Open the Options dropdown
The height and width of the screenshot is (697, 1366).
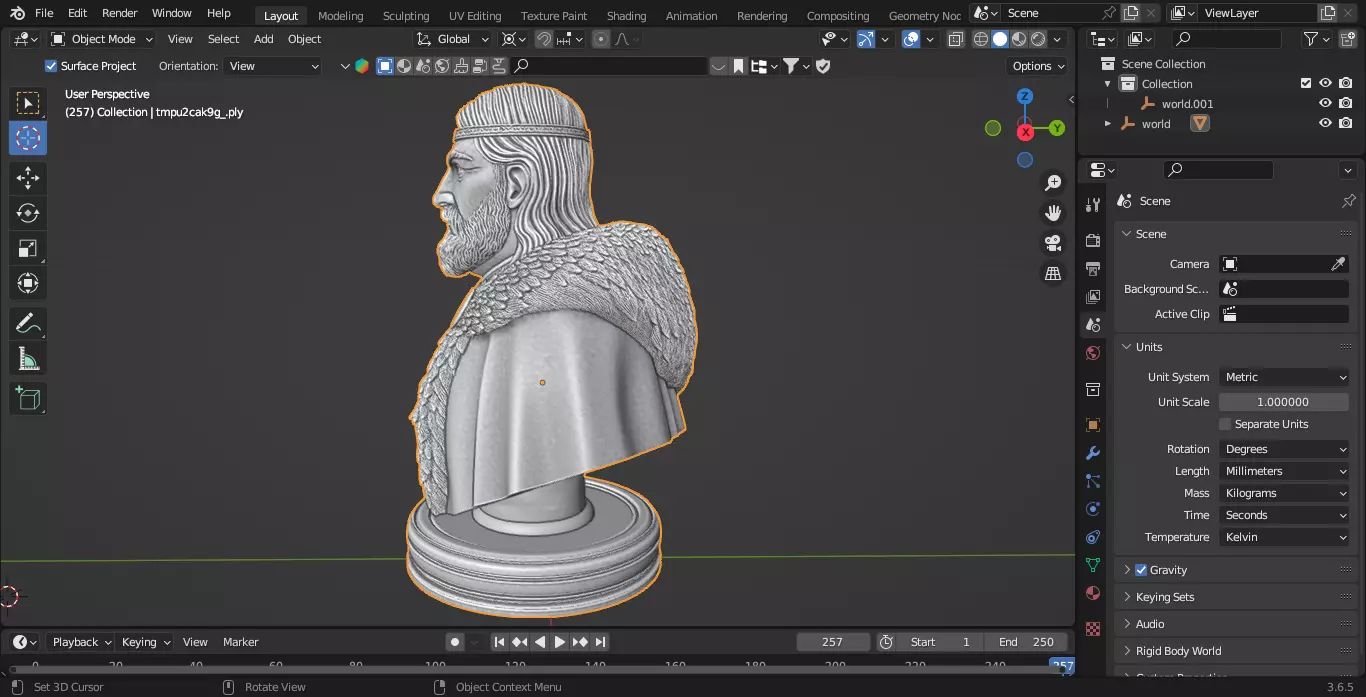[x=1038, y=66]
